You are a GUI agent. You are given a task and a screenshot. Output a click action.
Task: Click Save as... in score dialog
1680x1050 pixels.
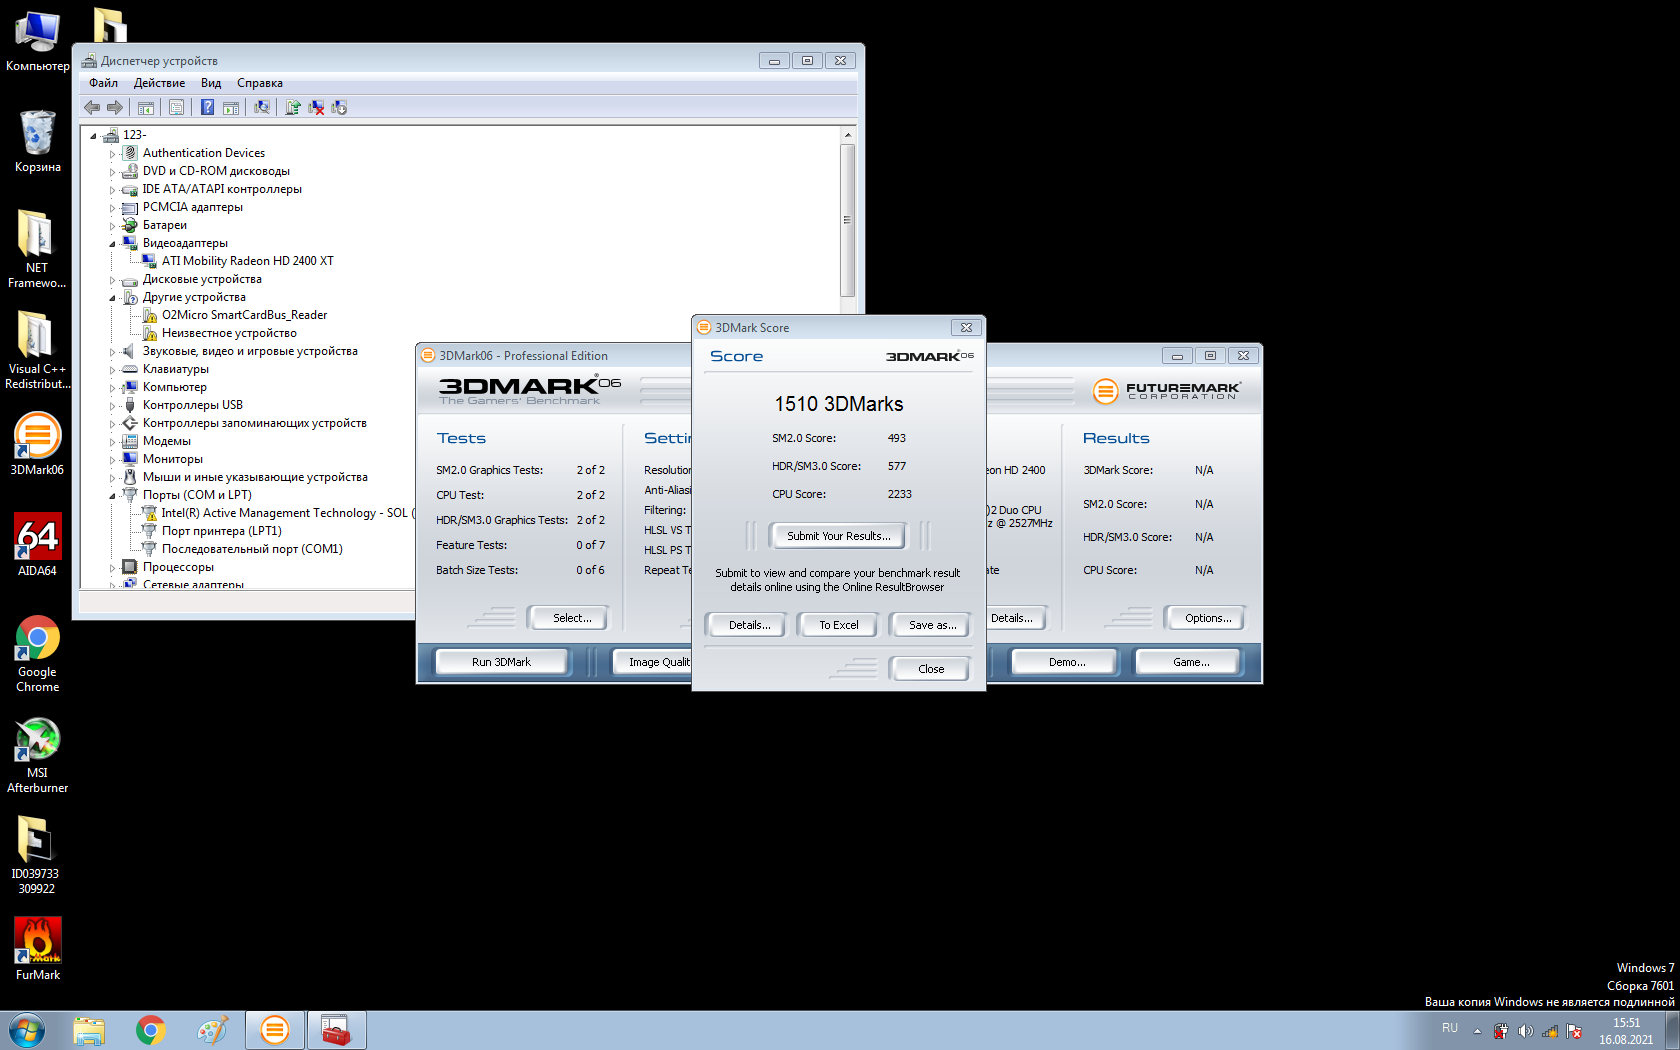pyautogui.click(x=932, y=625)
